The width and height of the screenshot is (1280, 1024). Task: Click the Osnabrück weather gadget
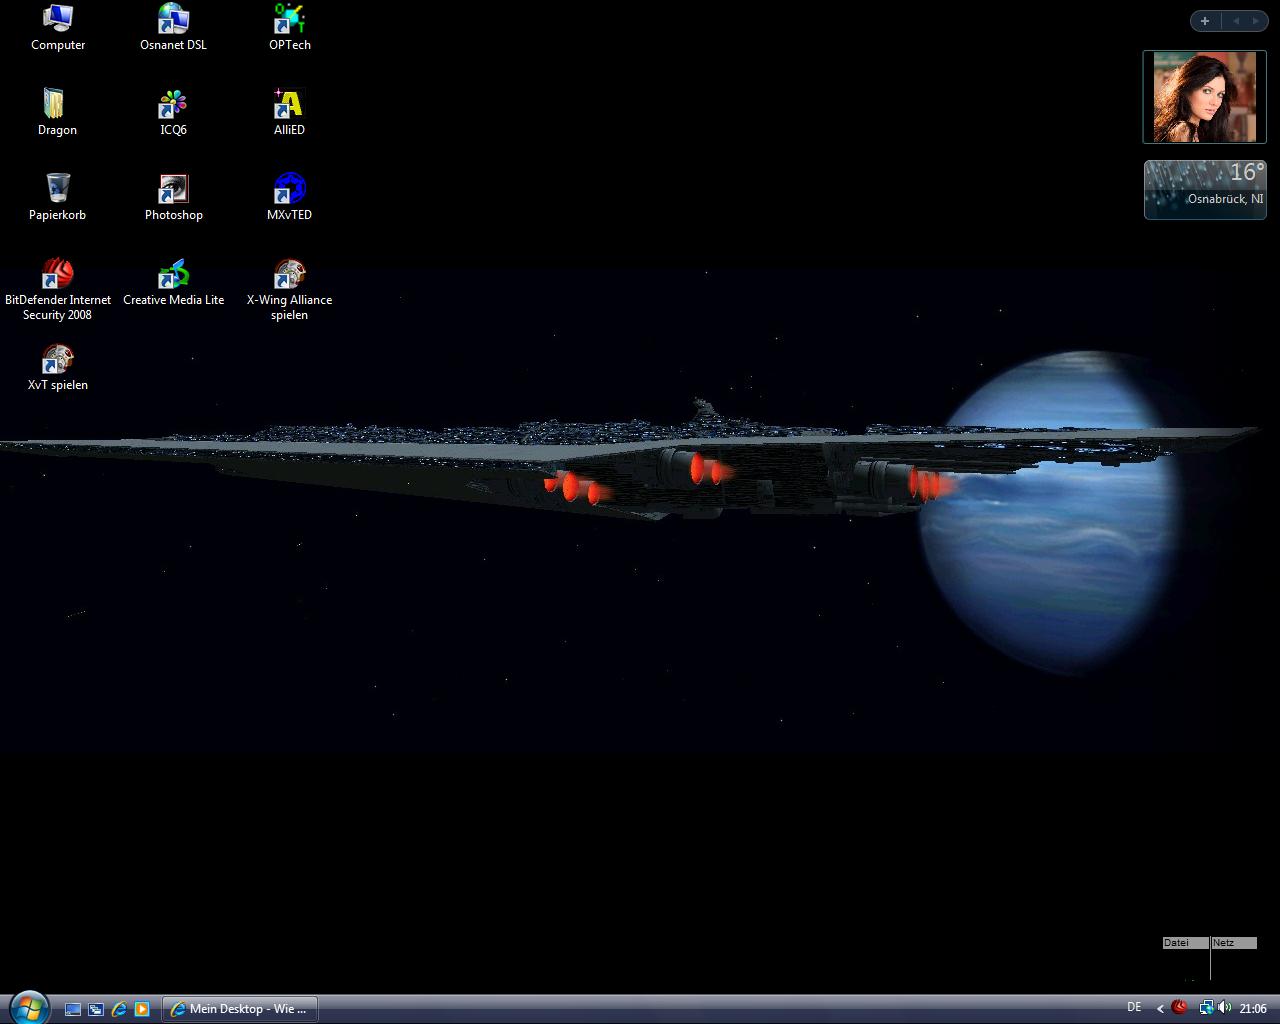tap(1205, 189)
